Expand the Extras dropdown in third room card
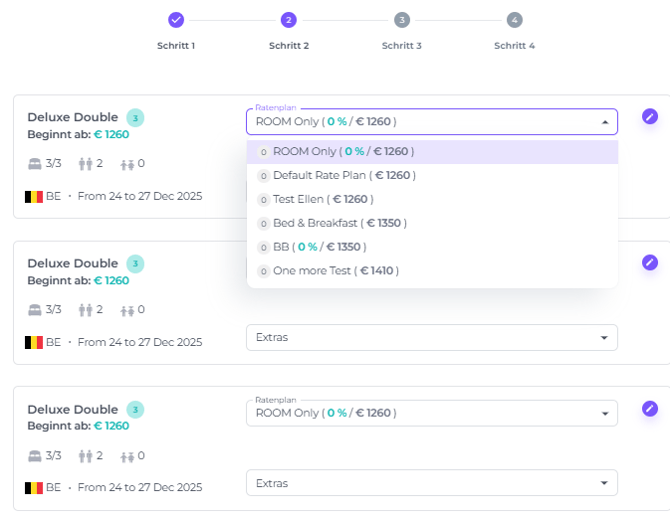 point(431,483)
